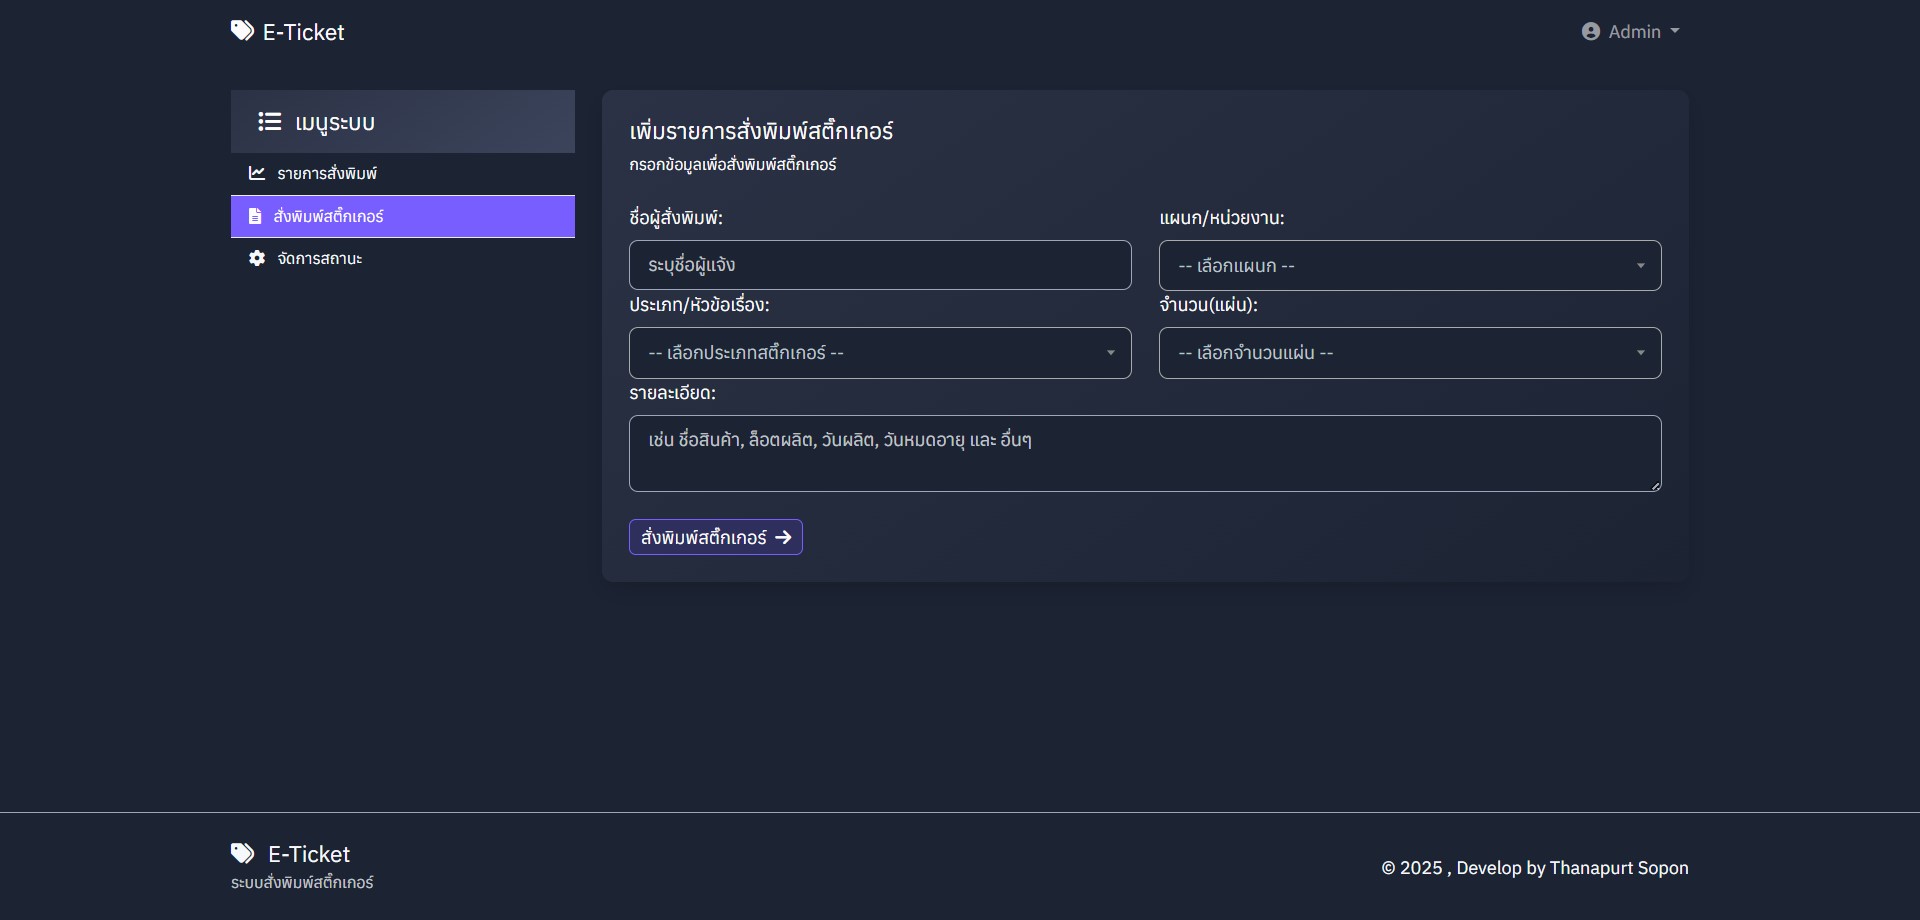Open the เลือกประเภทสติ๊กเกอร์ type dropdown

[880, 353]
